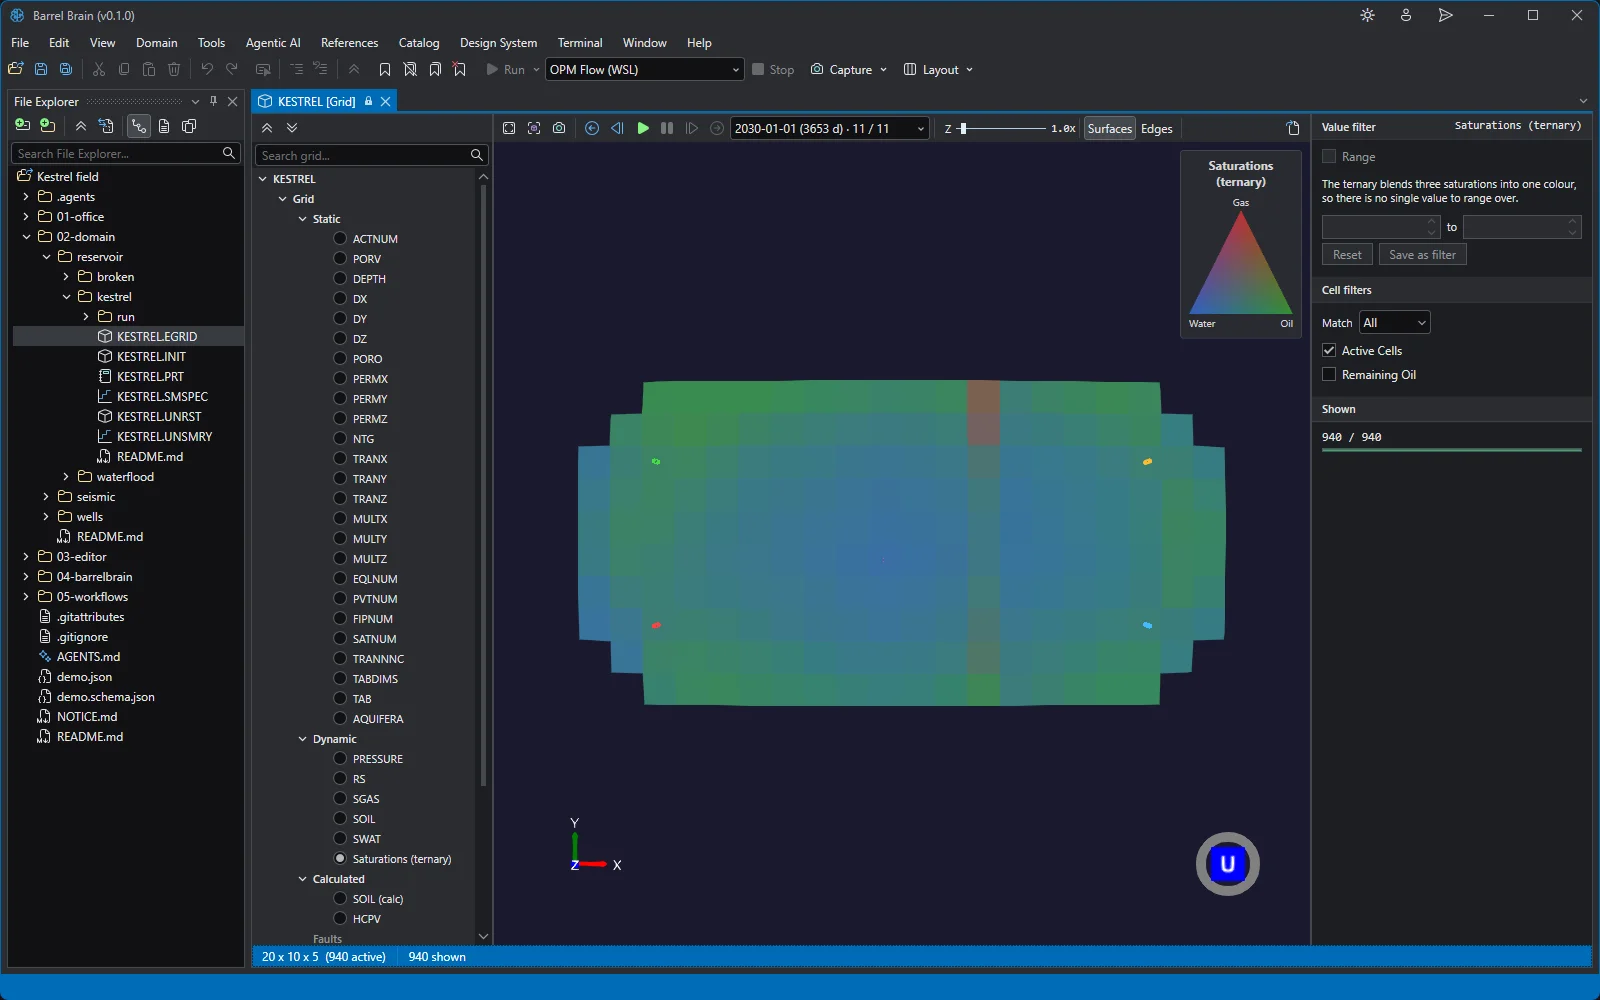Save all files with double-disk icon
The image size is (1600, 1000).
(66, 69)
